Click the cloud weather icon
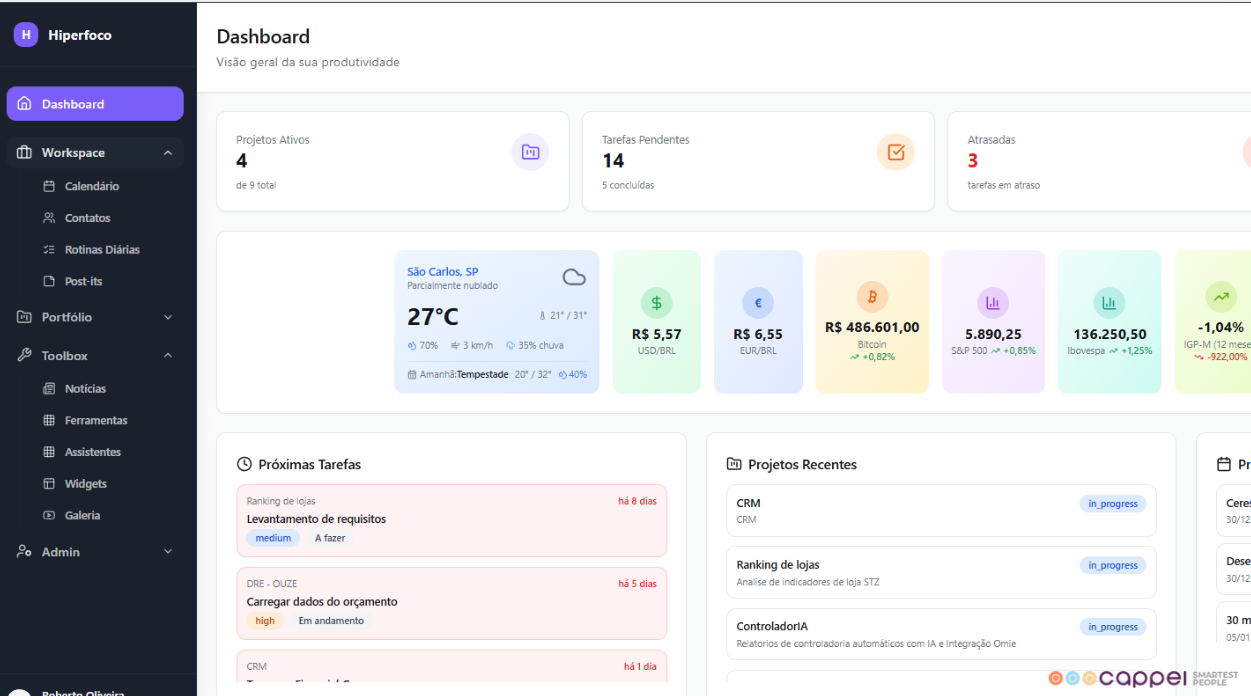1251x696 pixels. (x=574, y=278)
